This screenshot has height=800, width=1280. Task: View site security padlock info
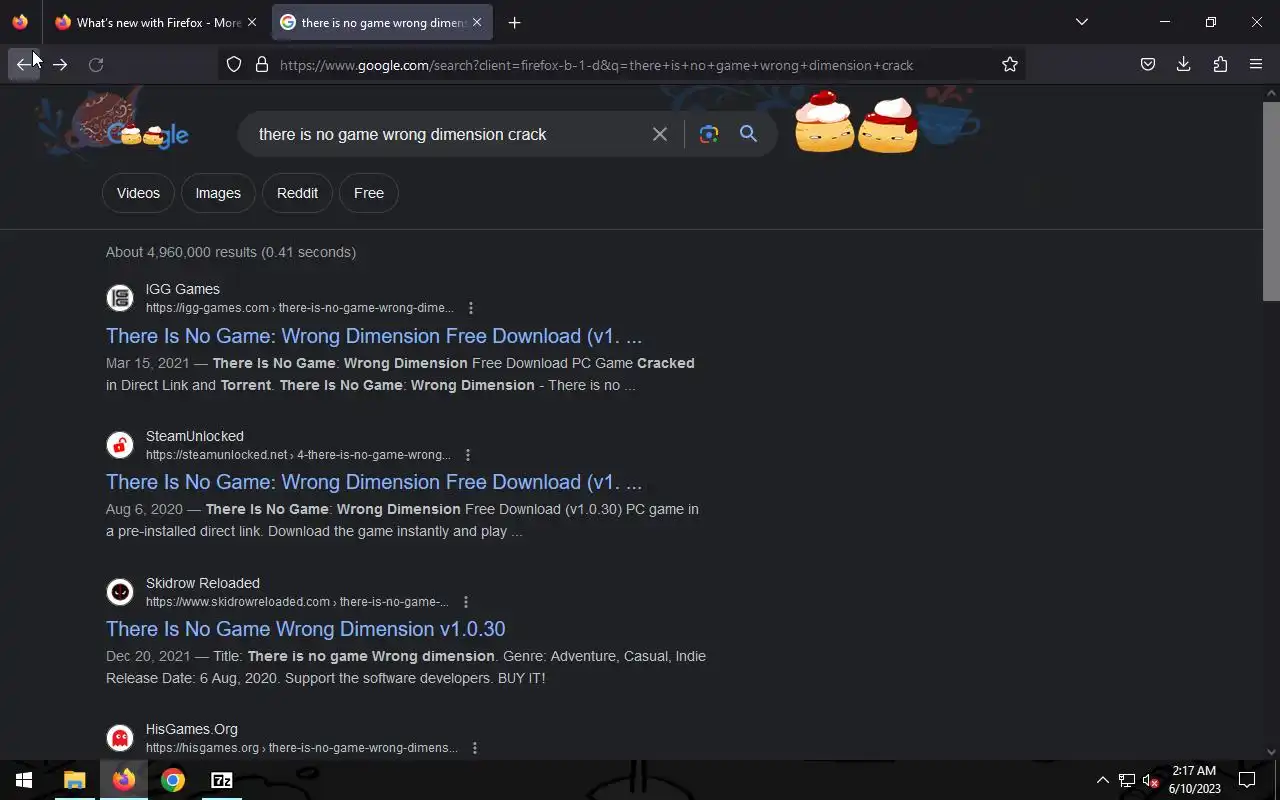262,65
